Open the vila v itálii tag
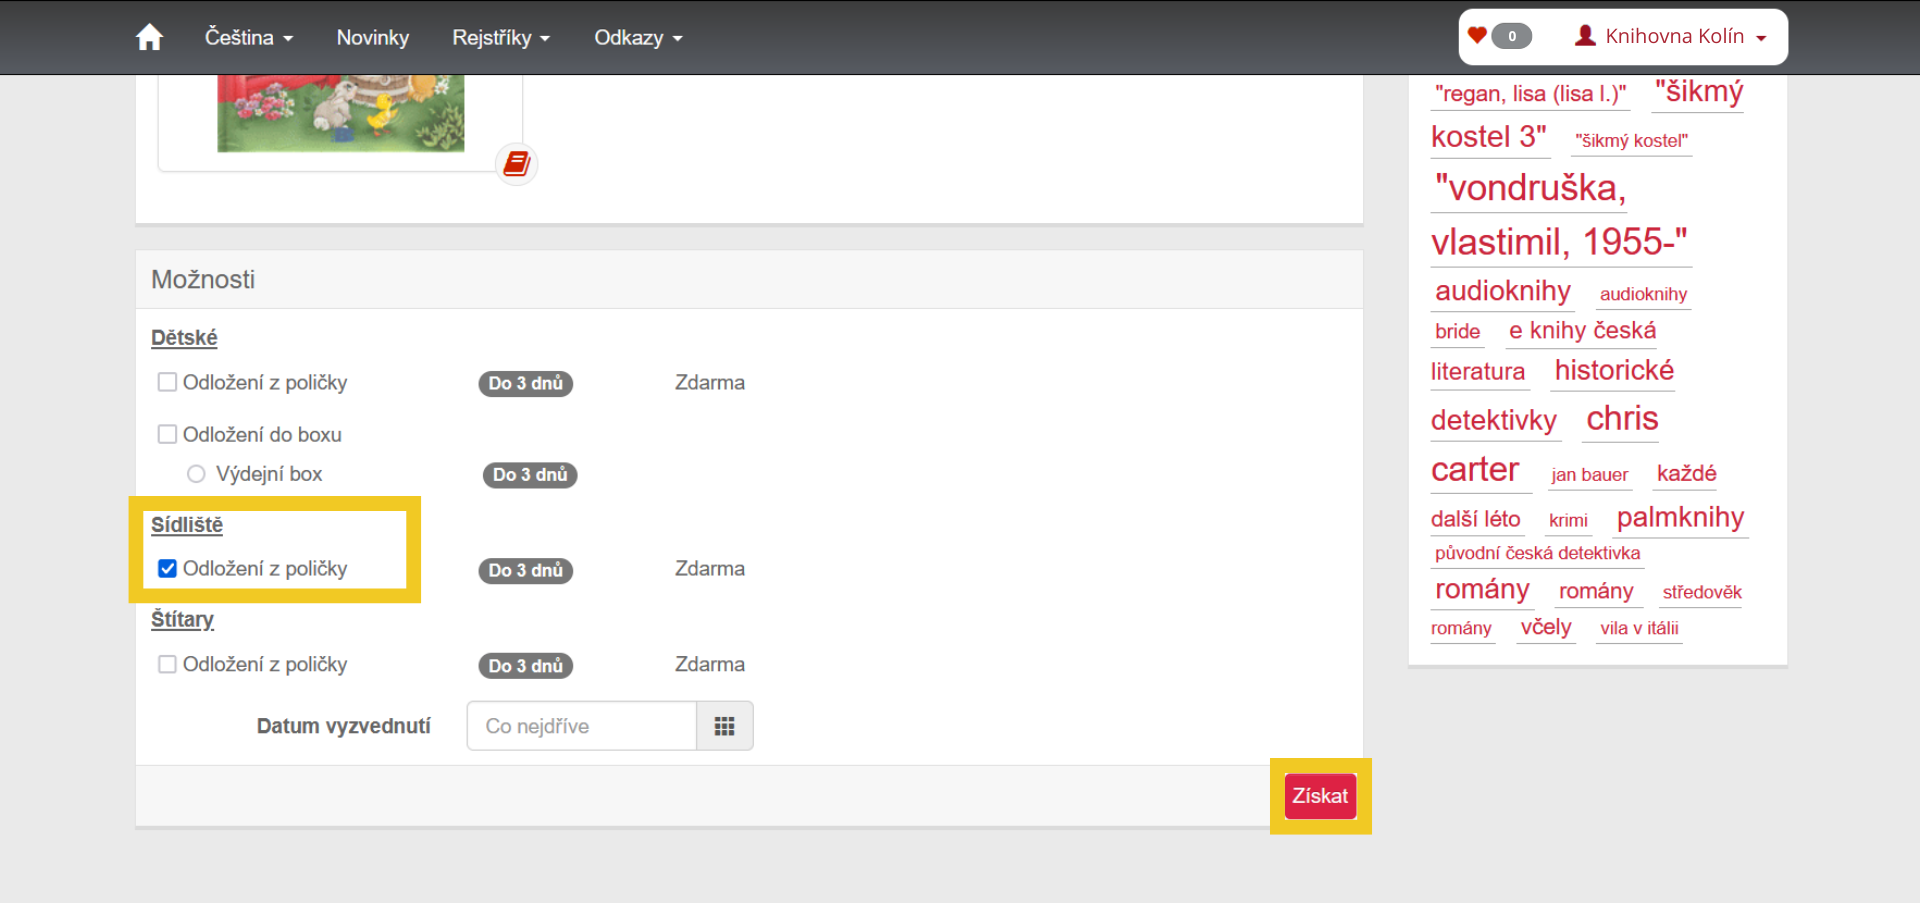The height and width of the screenshot is (903, 1920). (x=1639, y=628)
